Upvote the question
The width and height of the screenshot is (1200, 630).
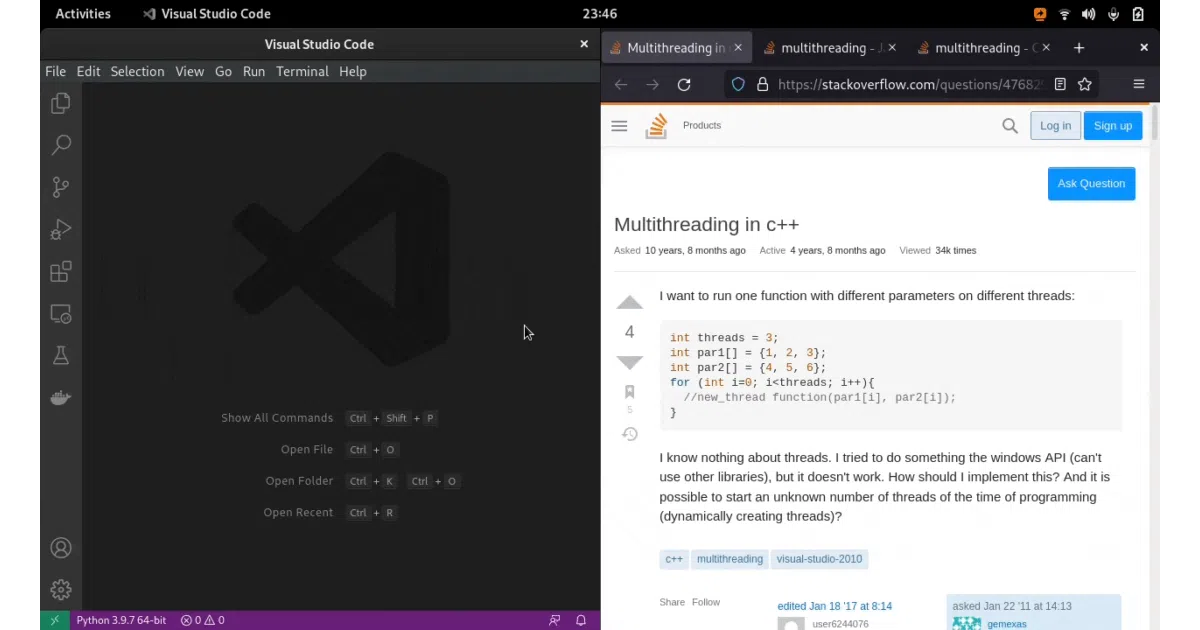[x=629, y=303]
